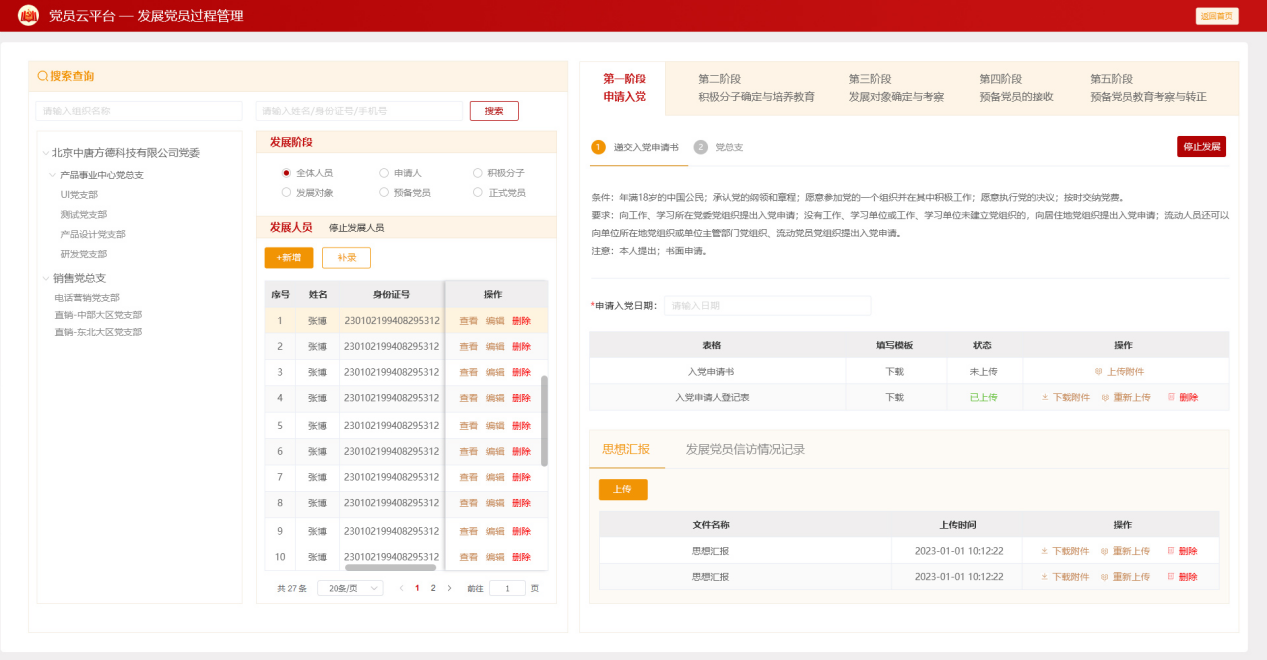Click the party platform logo icon
1267x660 pixels.
pyautogui.click(x=29, y=15)
